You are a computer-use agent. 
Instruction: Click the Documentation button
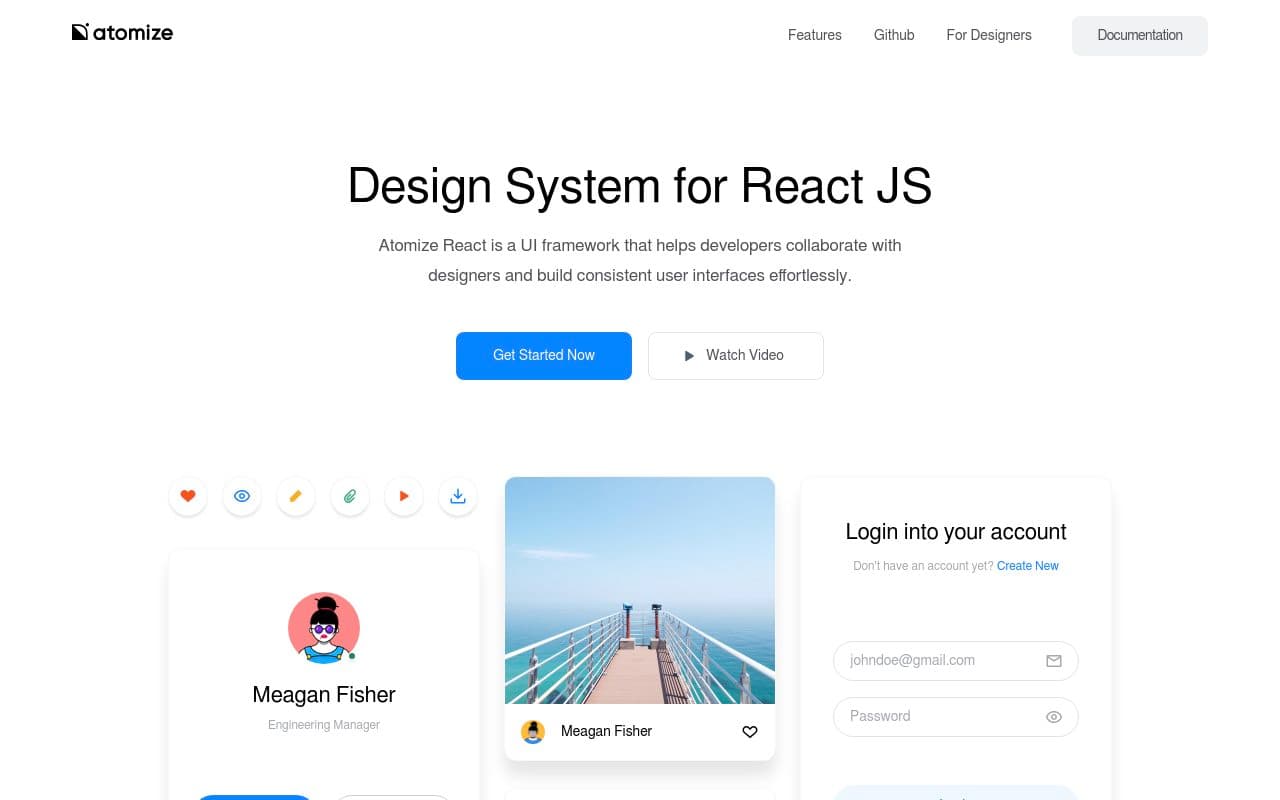click(1139, 35)
